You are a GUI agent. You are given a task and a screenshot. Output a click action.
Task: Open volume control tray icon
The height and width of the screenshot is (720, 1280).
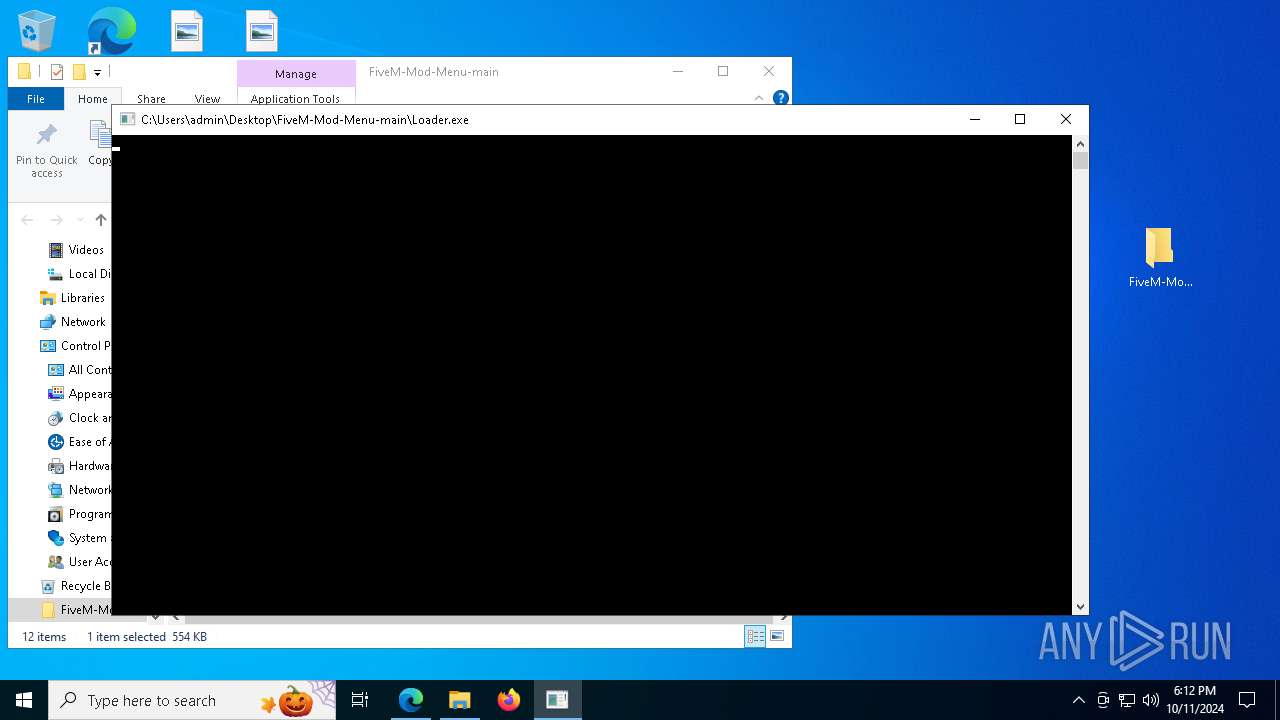1151,700
